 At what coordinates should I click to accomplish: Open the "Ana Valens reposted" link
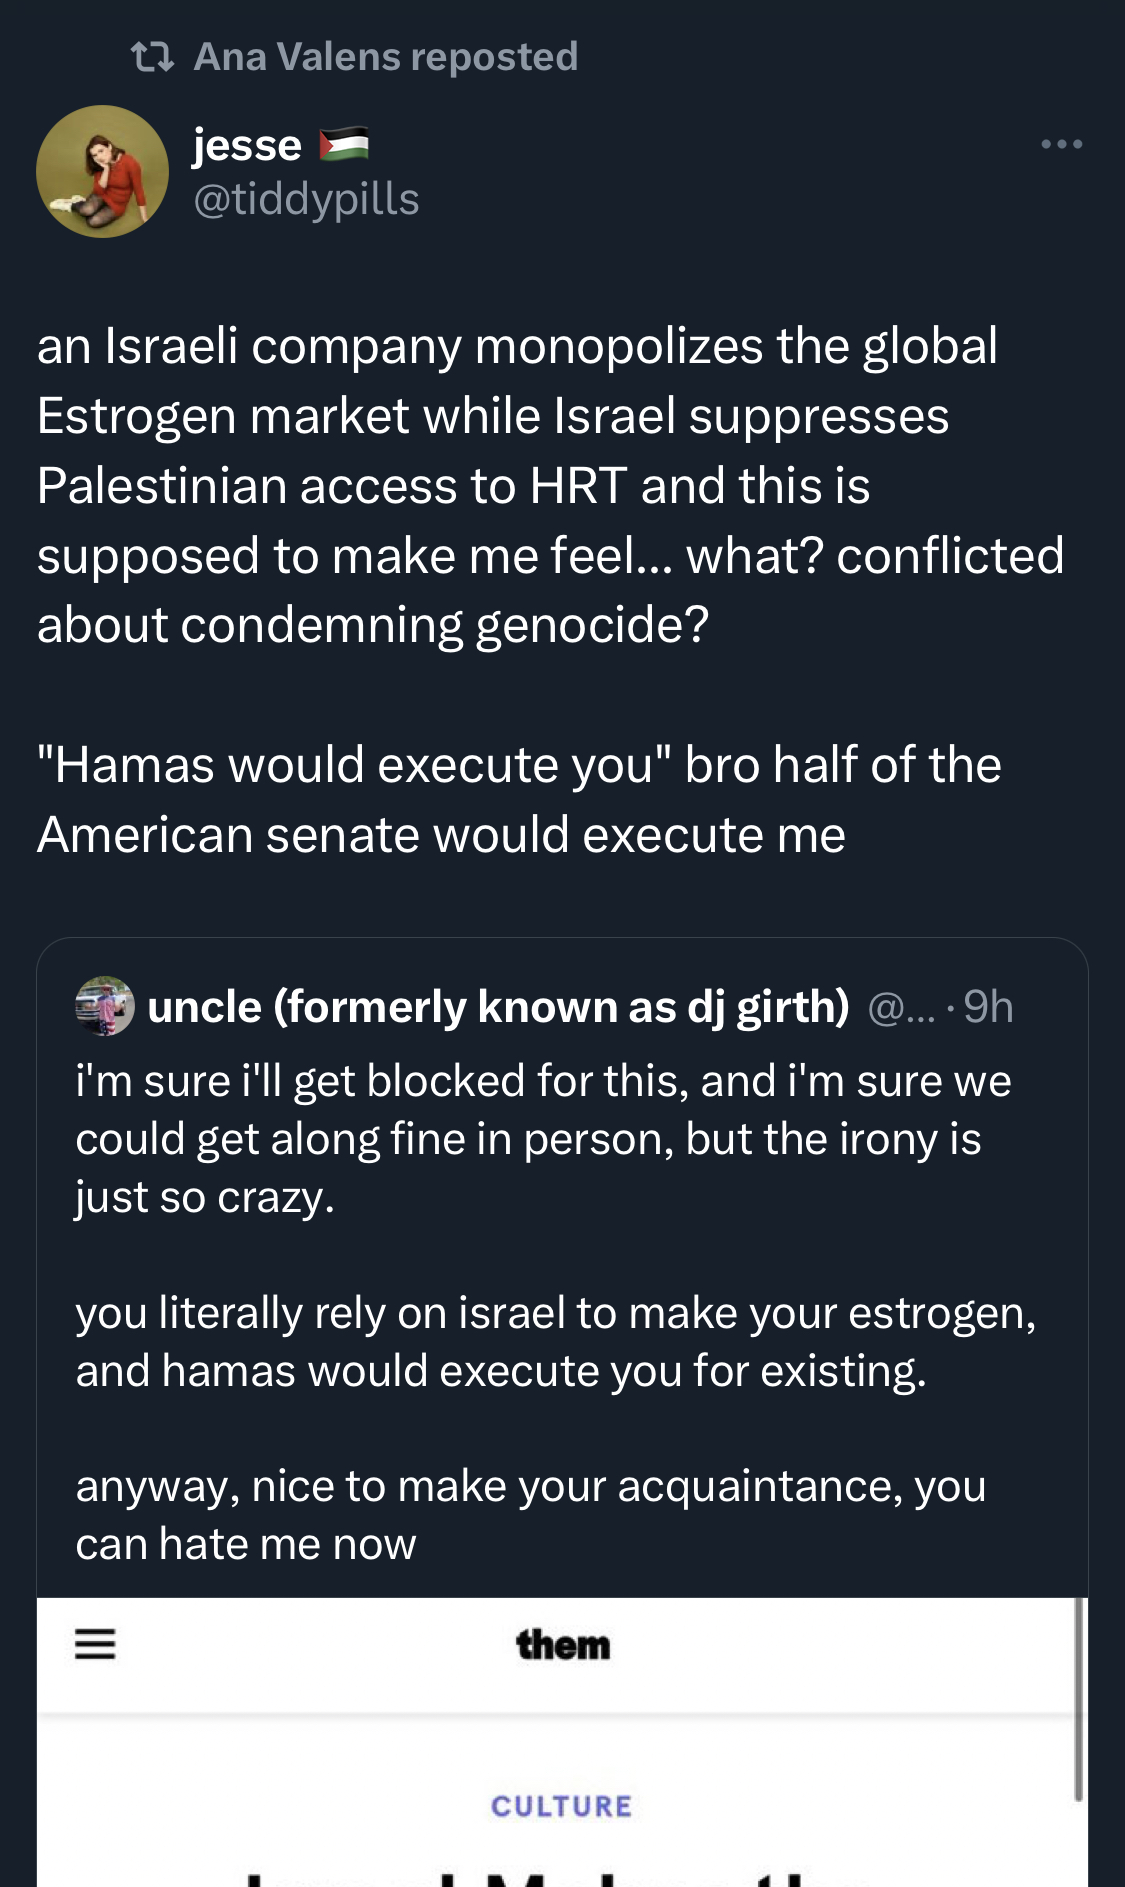385,57
